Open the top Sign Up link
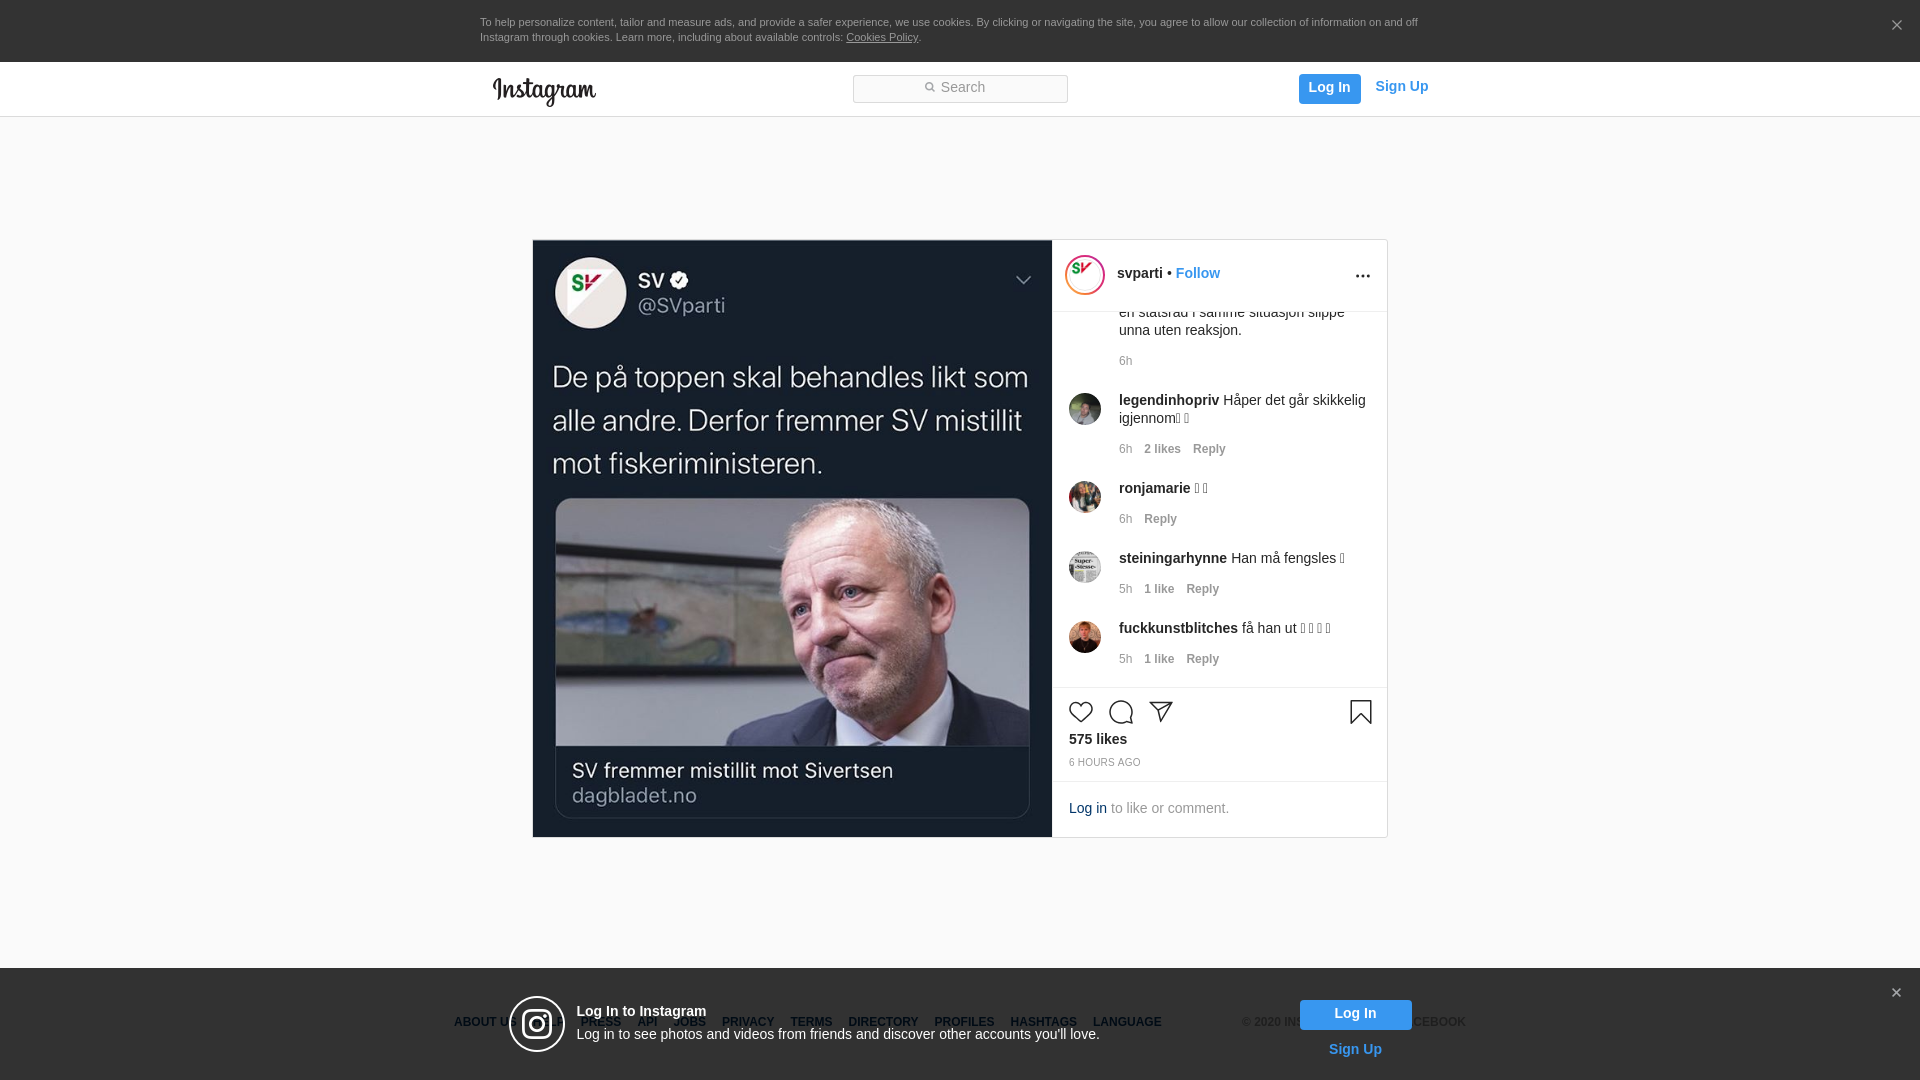Image resolution: width=1920 pixels, height=1080 pixels. (x=1401, y=87)
